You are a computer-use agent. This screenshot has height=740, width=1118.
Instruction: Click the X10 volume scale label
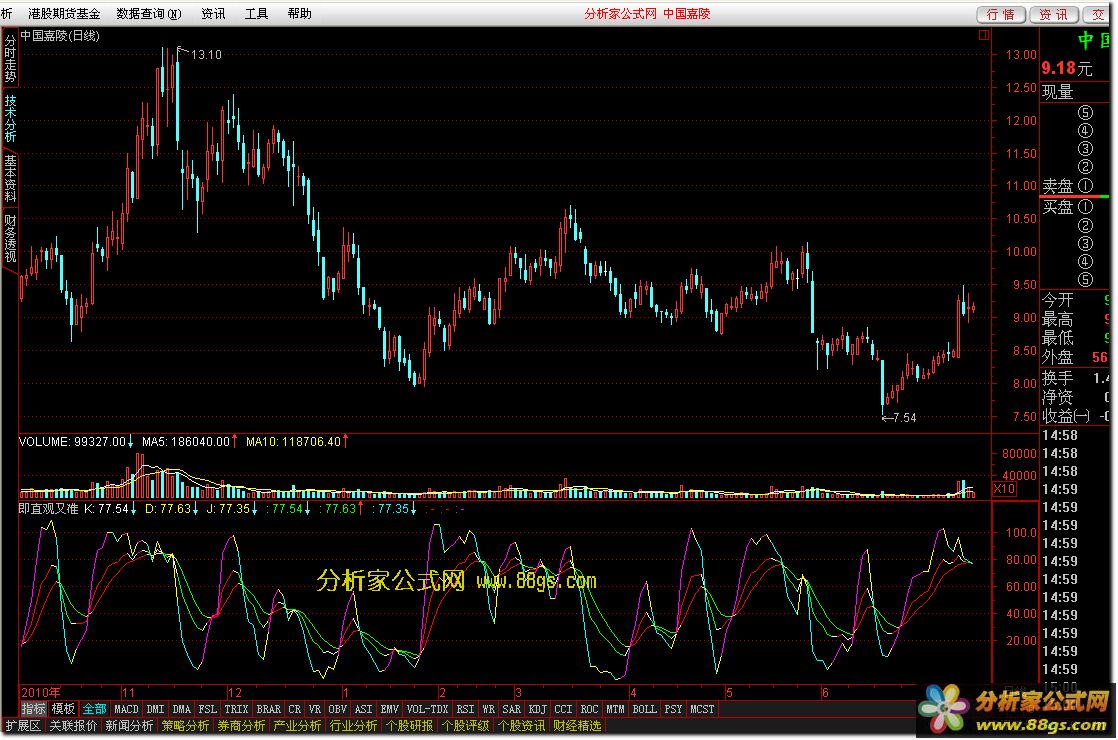[x=1004, y=489]
